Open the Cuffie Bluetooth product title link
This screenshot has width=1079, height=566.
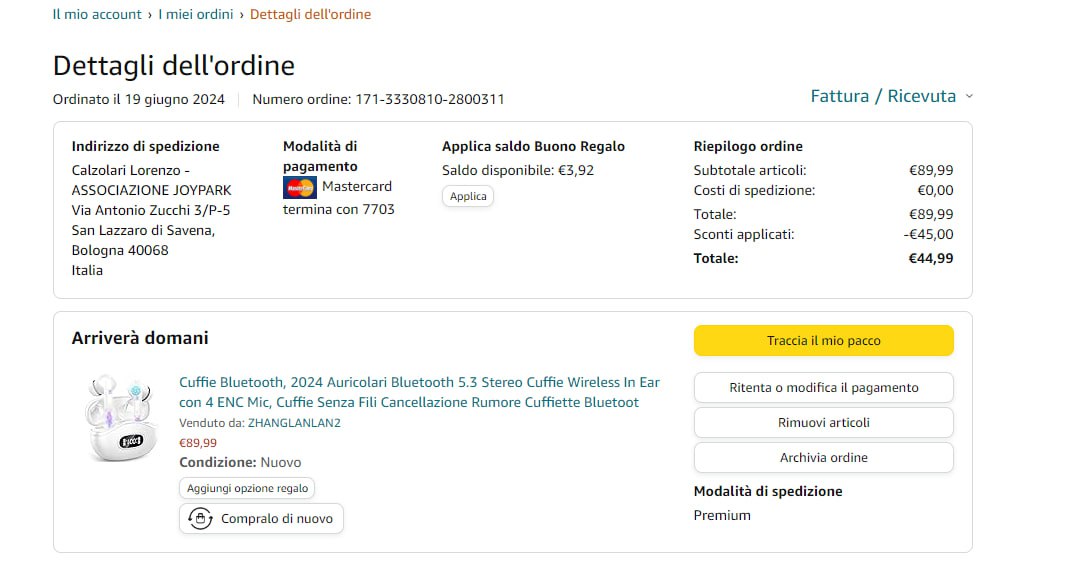(x=419, y=392)
